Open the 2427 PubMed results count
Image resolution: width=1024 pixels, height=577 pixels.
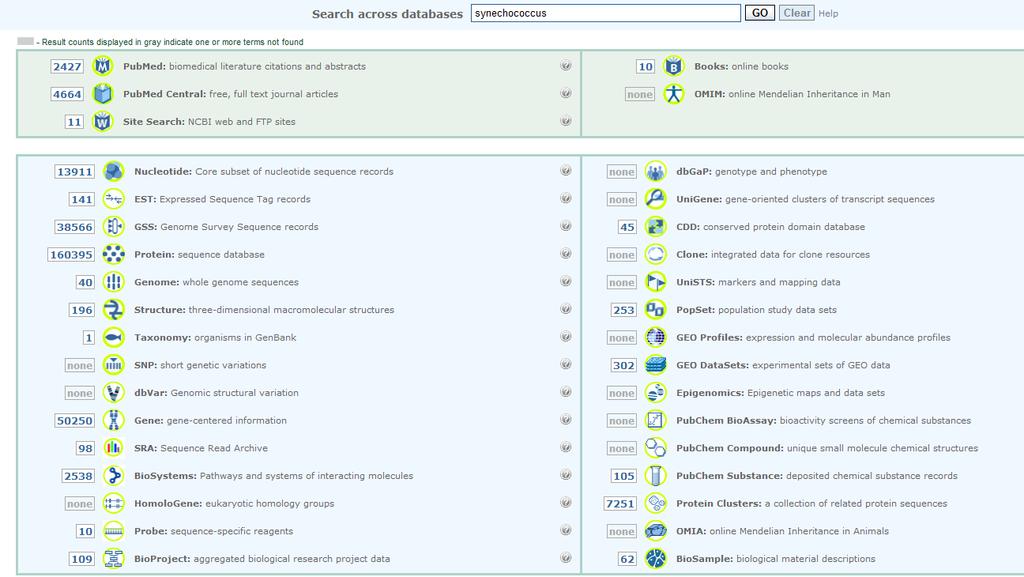point(67,67)
